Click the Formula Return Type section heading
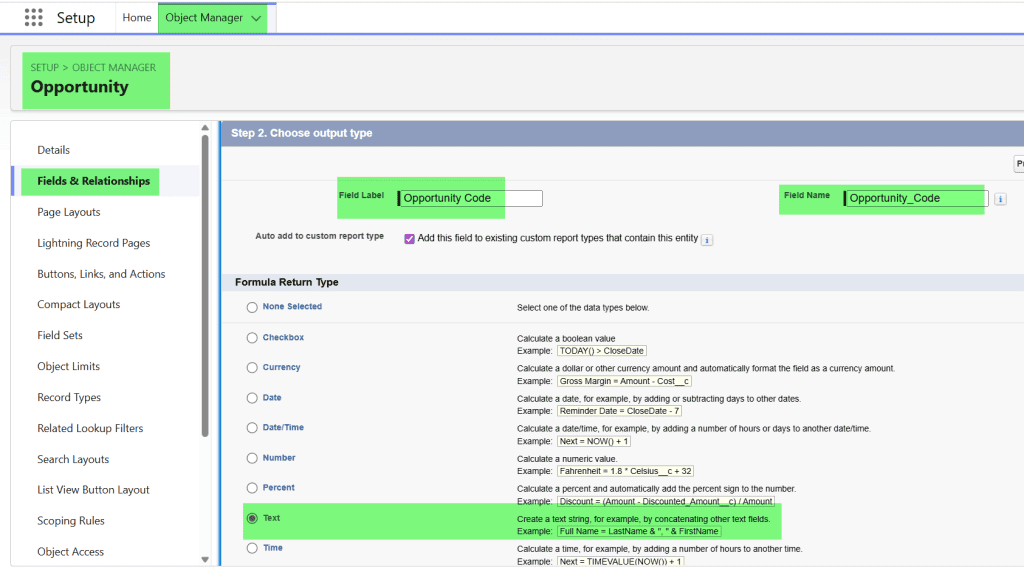Image resolution: width=1024 pixels, height=567 pixels. click(x=287, y=282)
